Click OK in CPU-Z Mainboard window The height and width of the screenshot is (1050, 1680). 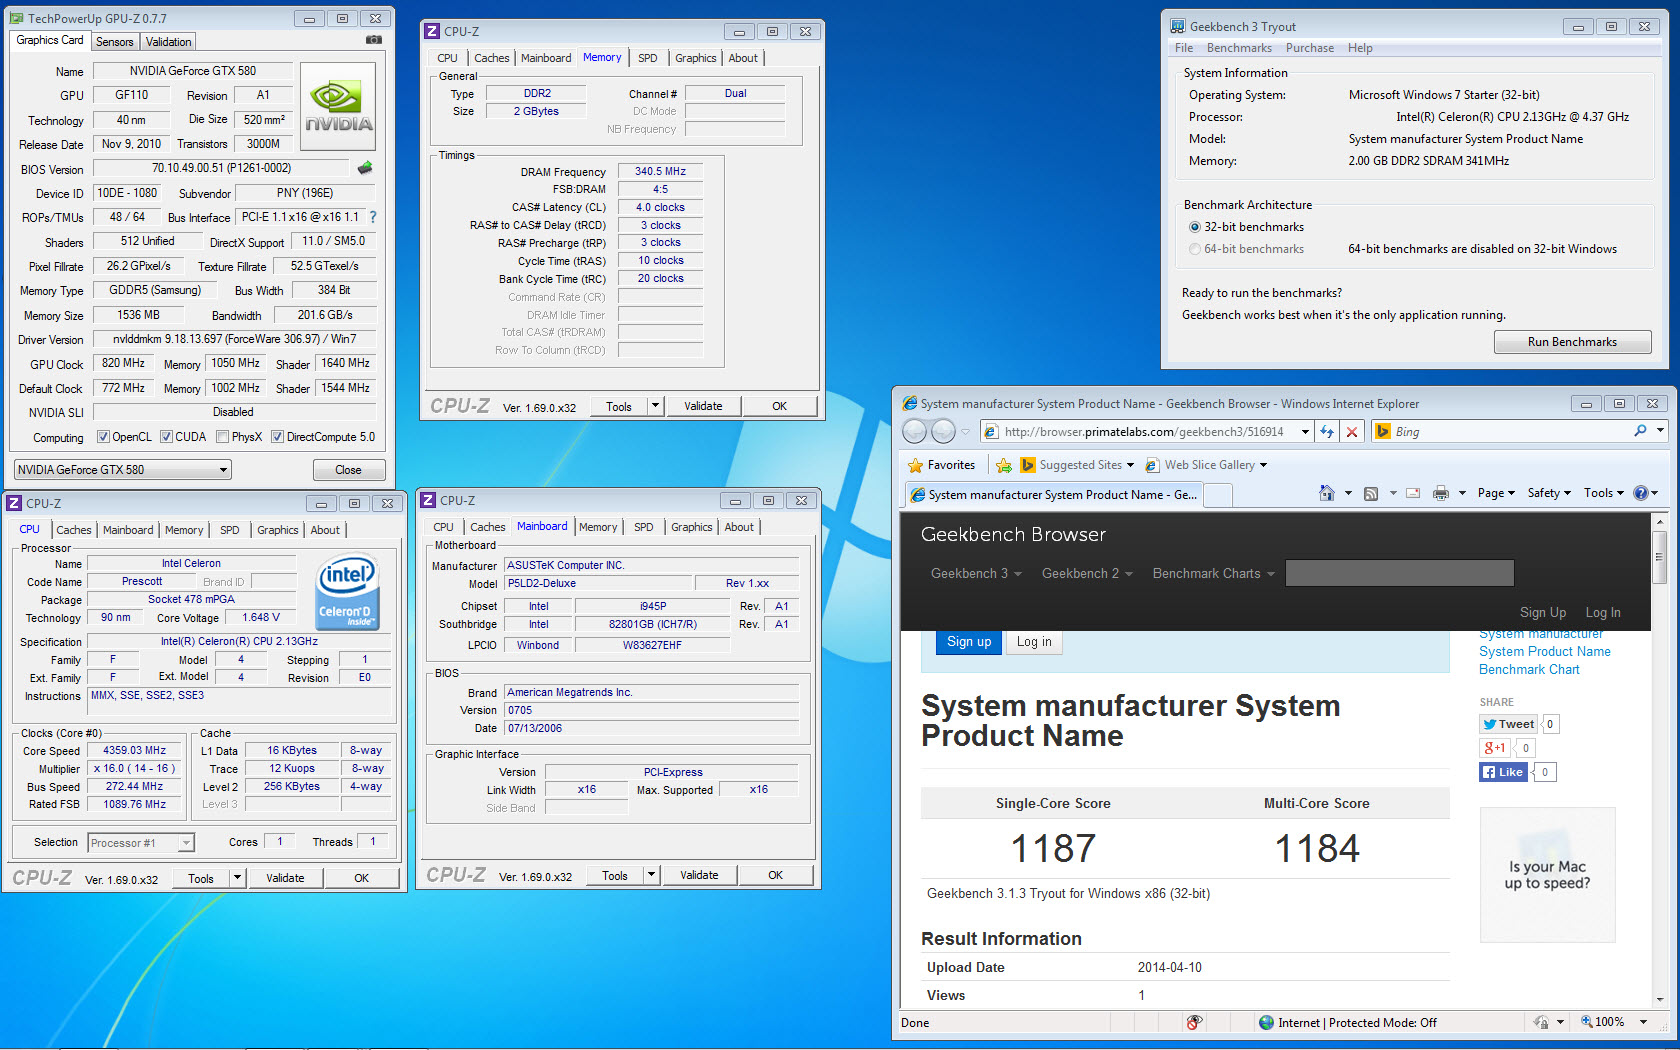pos(775,875)
